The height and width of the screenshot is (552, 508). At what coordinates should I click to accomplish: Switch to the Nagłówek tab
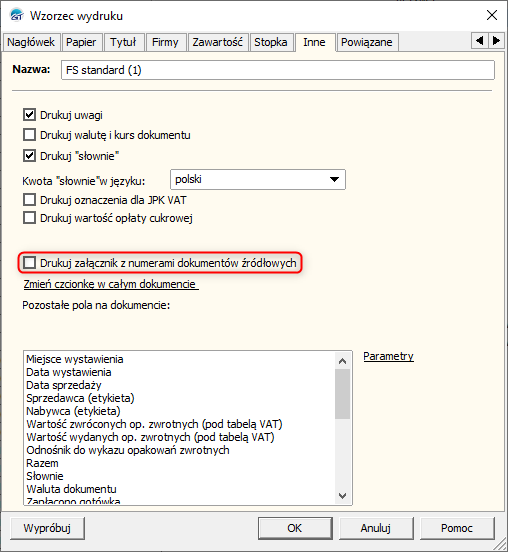tap(31, 42)
